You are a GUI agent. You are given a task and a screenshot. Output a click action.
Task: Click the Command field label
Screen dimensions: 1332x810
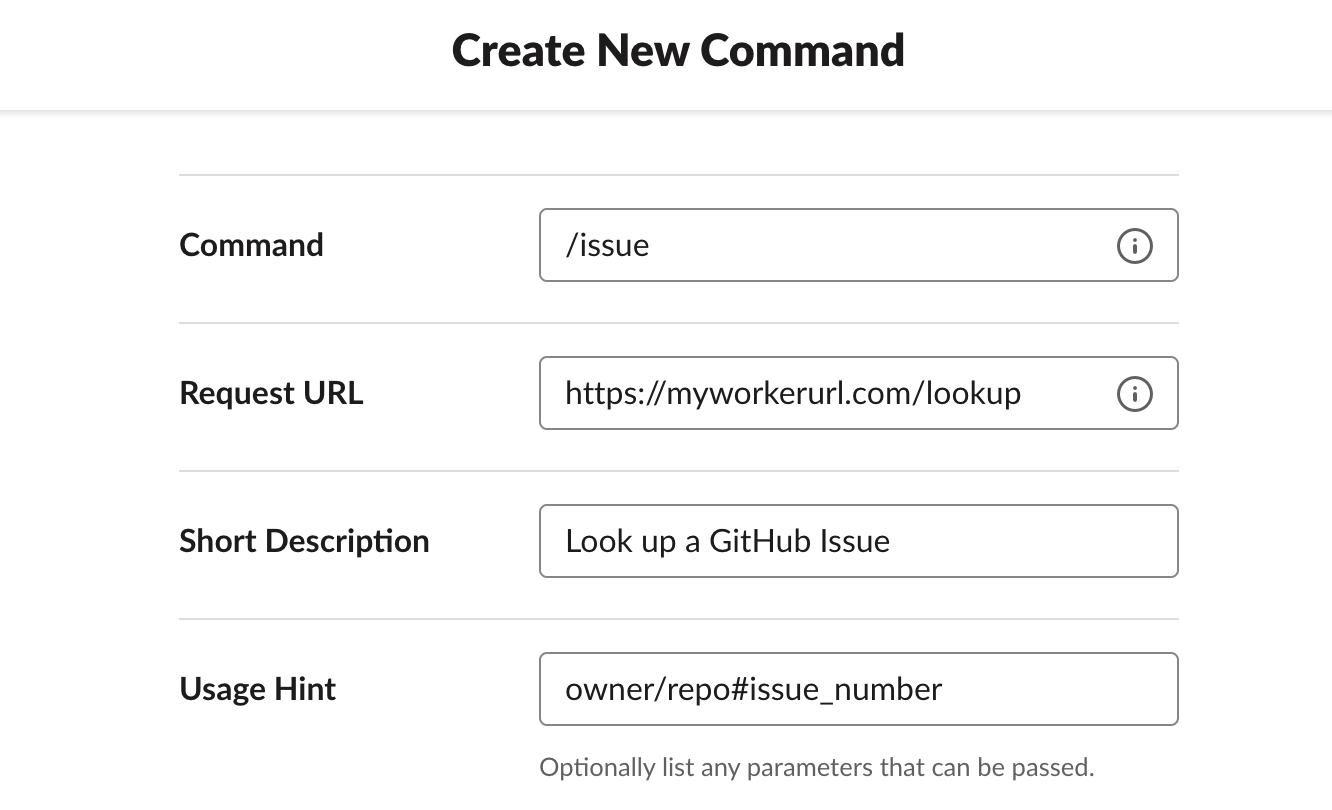pos(251,245)
